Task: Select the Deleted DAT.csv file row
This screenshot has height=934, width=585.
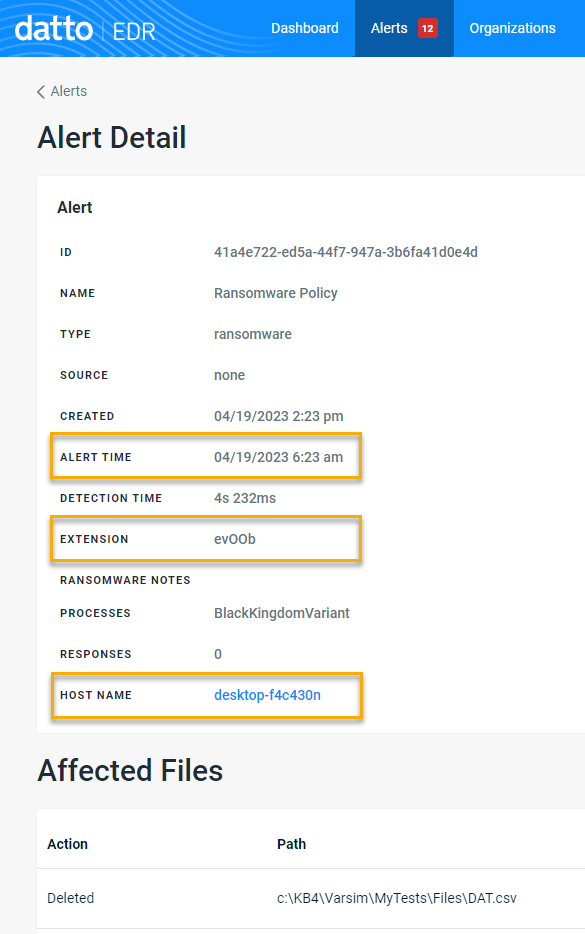Action: point(311,898)
